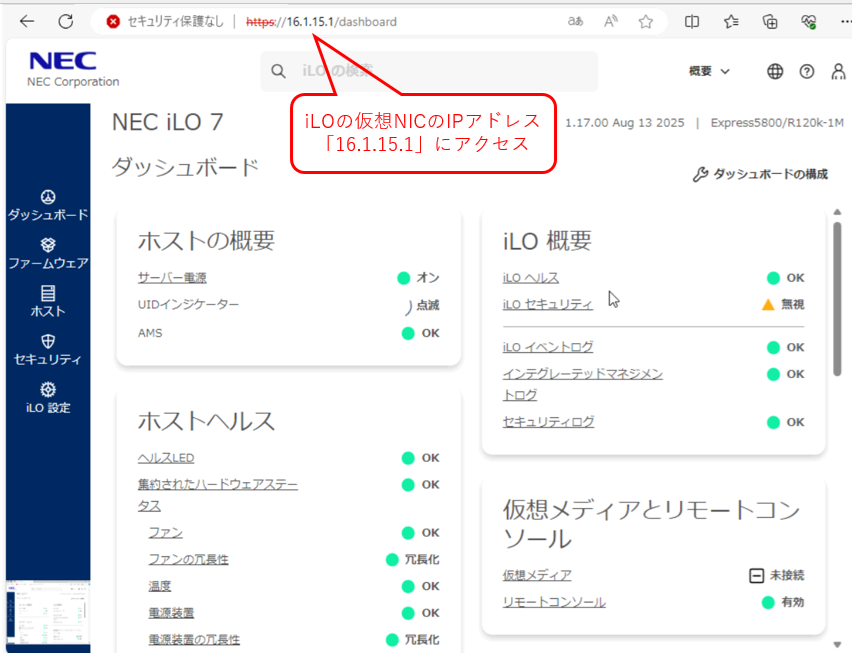Click the iLO search input field
852x653 pixels.
[440, 71]
